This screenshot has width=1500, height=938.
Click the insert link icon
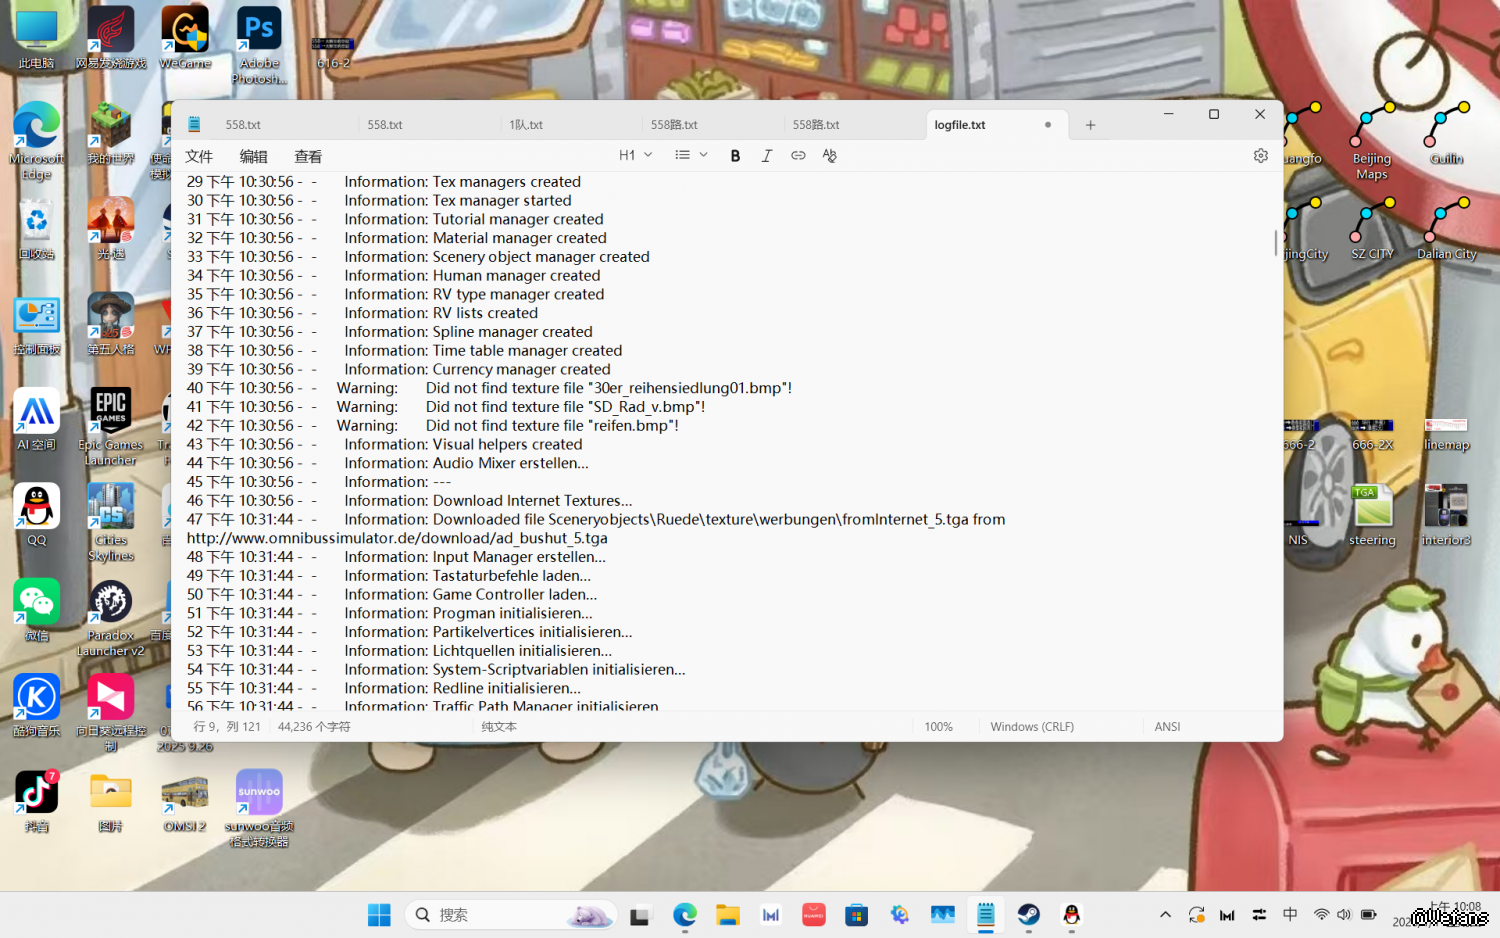pyautogui.click(x=798, y=156)
